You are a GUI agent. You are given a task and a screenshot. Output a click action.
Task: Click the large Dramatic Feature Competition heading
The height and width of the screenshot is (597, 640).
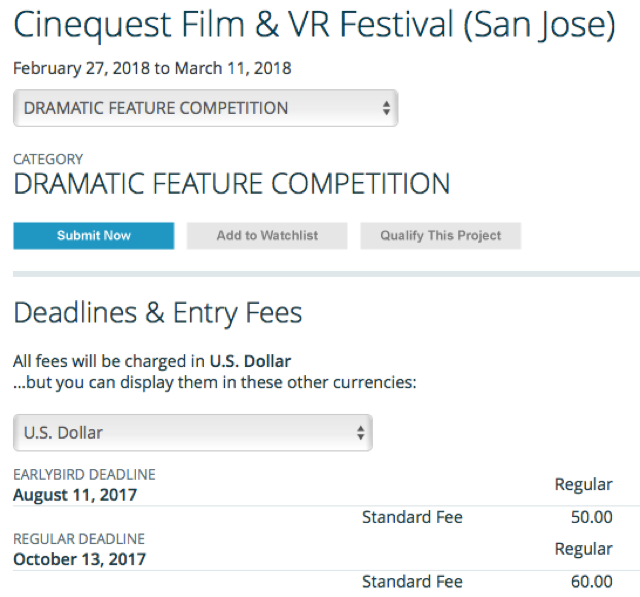coord(231,184)
